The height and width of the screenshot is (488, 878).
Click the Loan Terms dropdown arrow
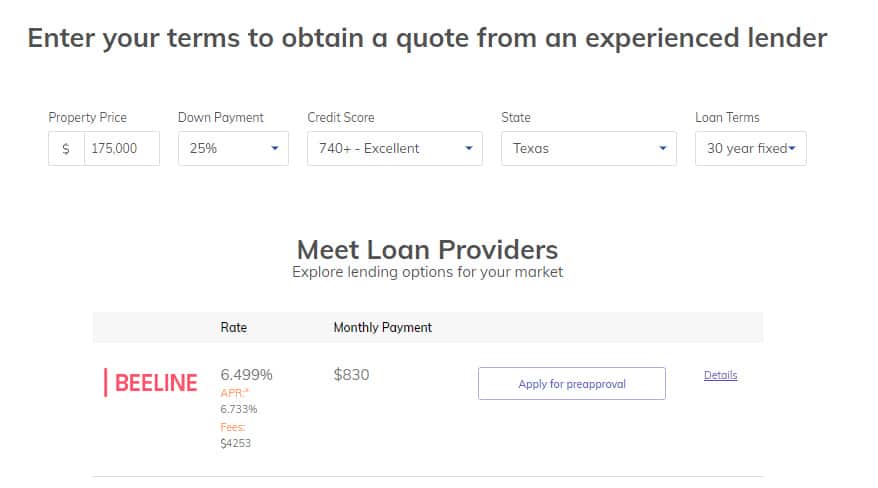(792, 148)
